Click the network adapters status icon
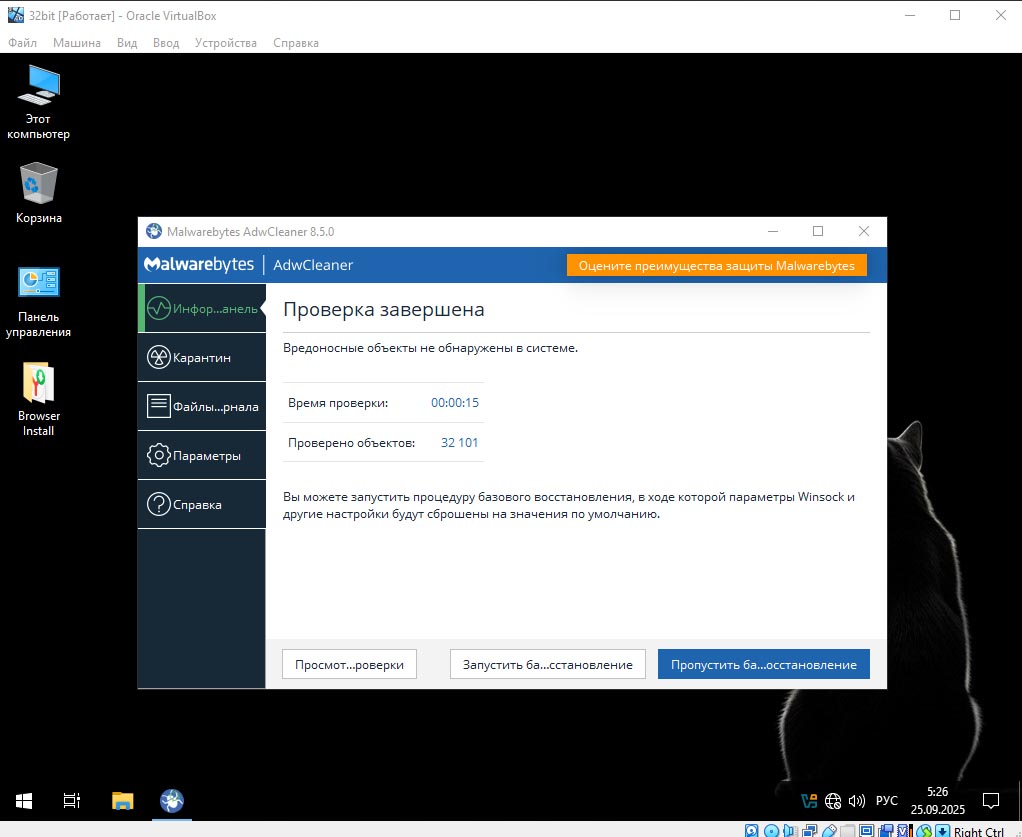The width and height of the screenshot is (1022, 837). (810, 830)
